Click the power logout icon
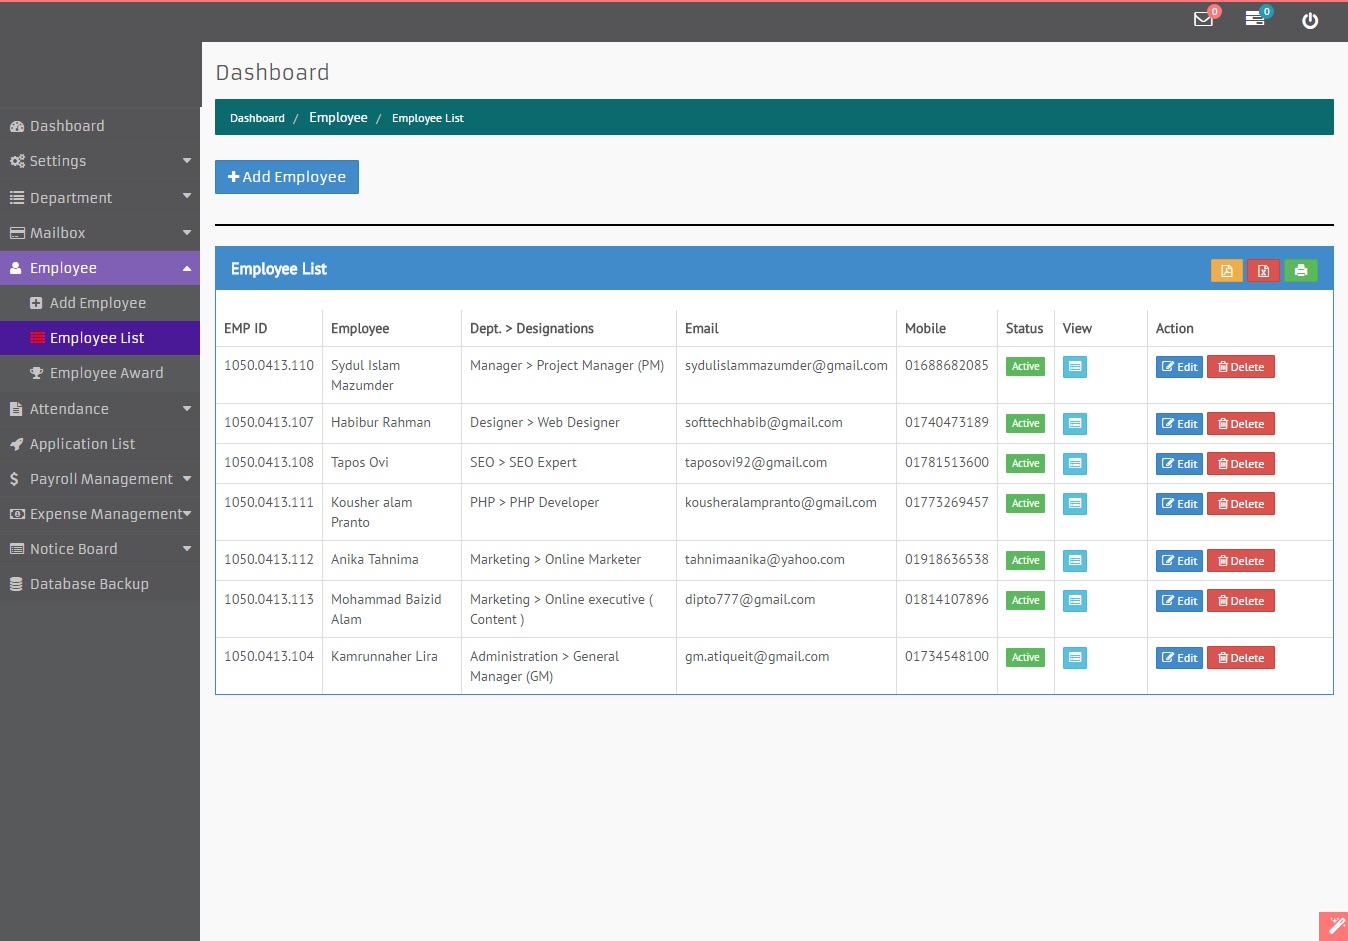 click(x=1310, y=20)
